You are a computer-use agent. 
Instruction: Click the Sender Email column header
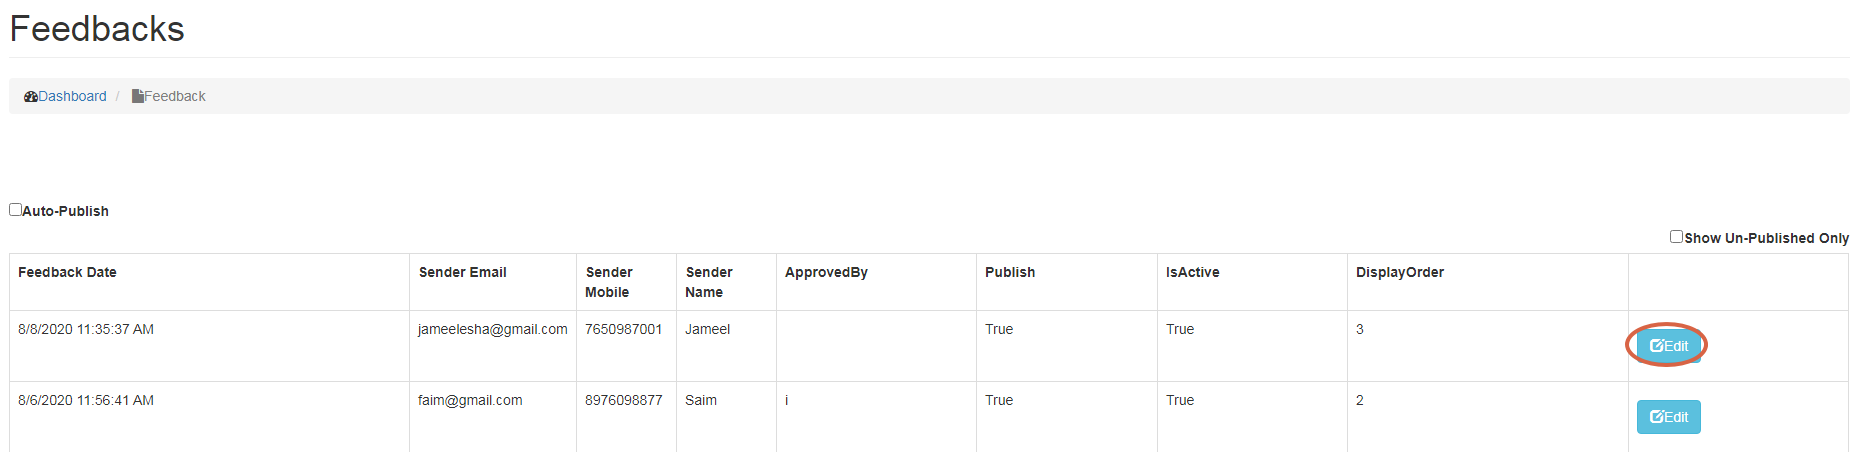(x=462, y=273)
